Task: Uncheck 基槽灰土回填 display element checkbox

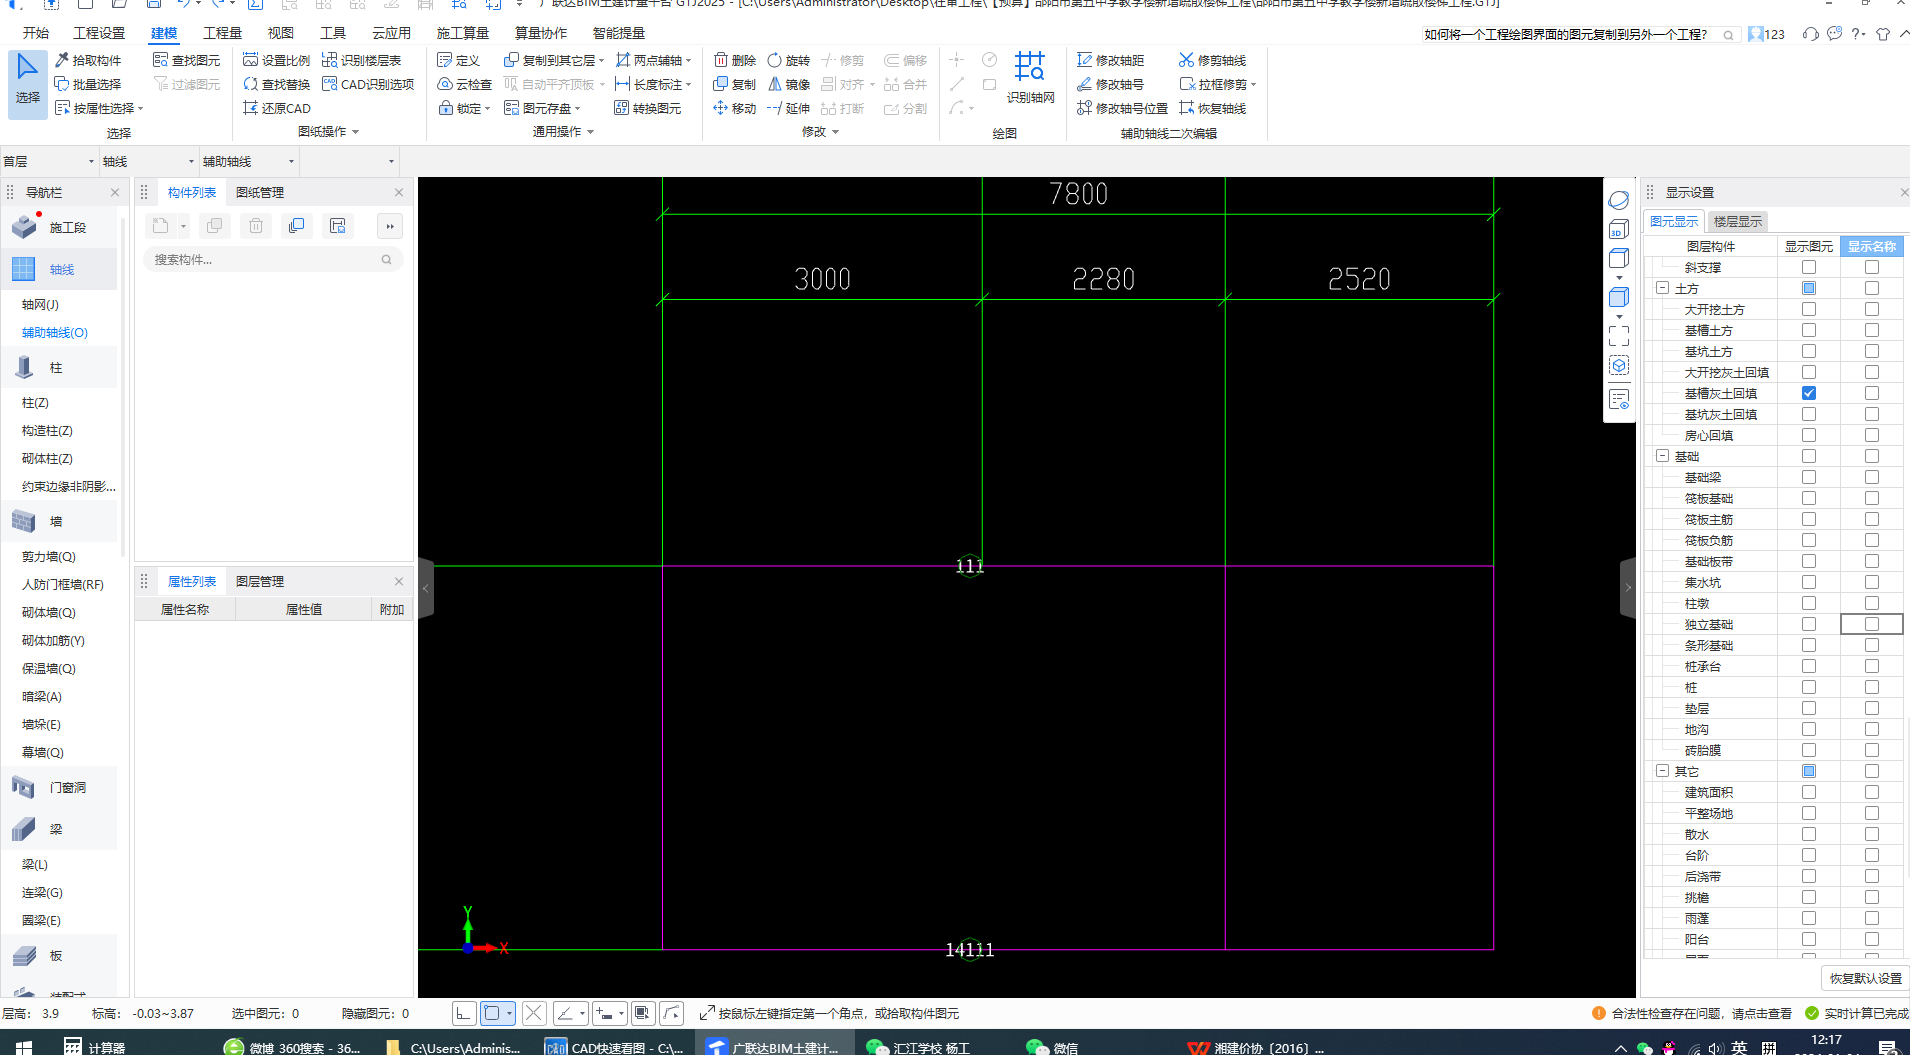Action: (1809, 393)
